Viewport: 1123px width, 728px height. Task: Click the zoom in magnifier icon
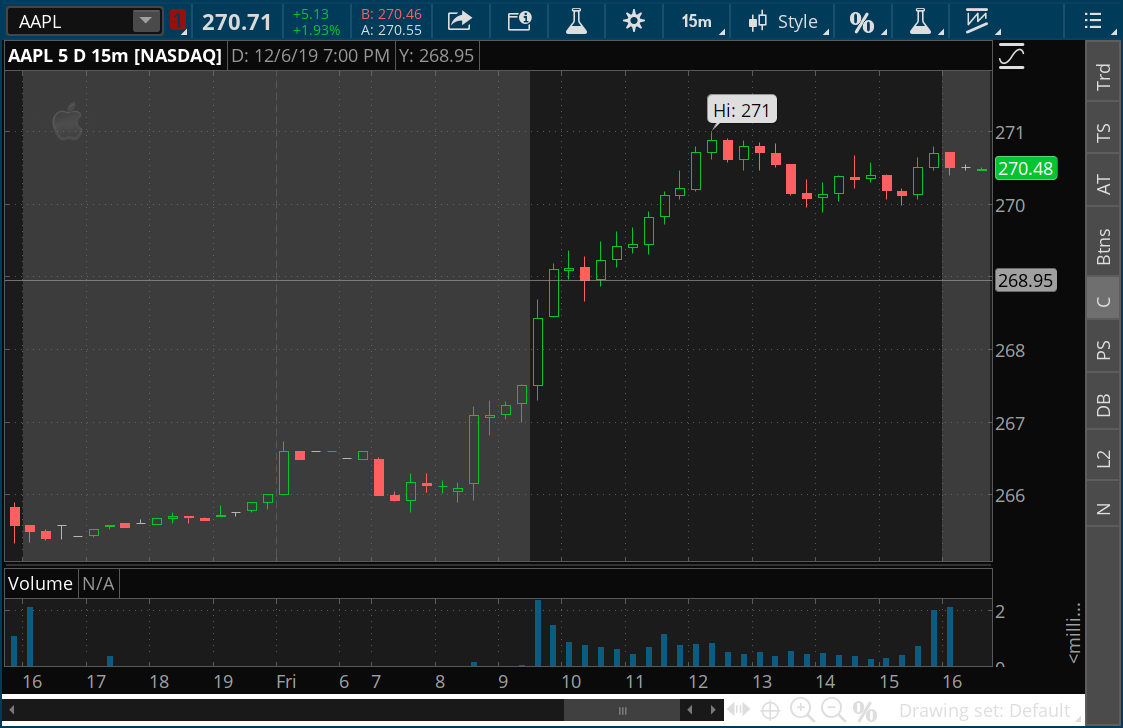tap(801, 711)
